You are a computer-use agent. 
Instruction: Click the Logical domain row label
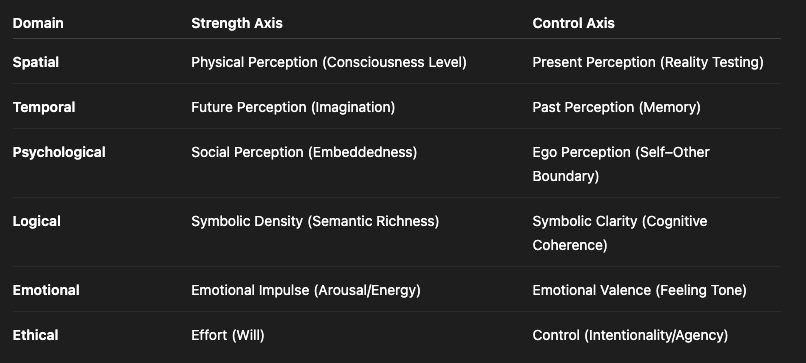click(x=36, y=222)
